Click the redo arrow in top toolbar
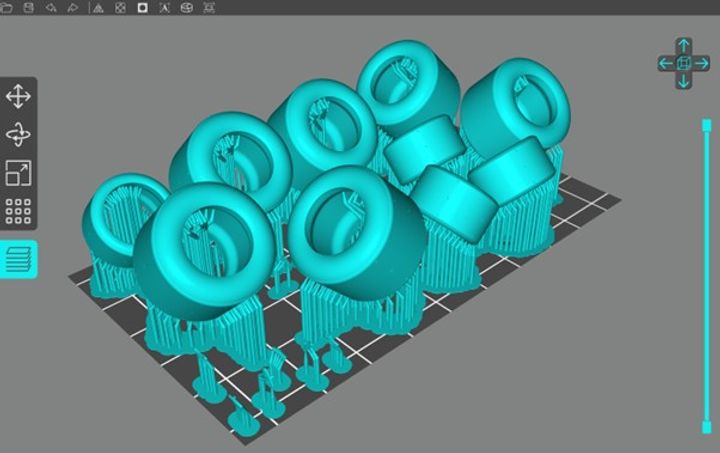The image size is (720, 453). pyautogui.click(x=72, y=7)
